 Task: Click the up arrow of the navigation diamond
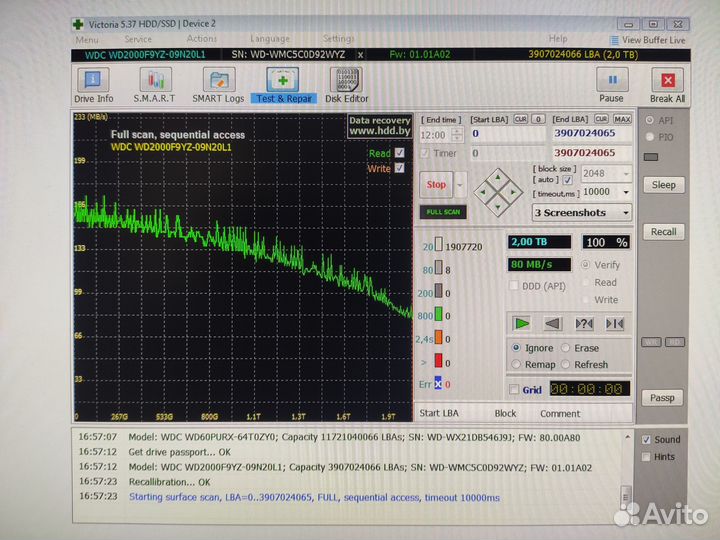click(498, 177)
